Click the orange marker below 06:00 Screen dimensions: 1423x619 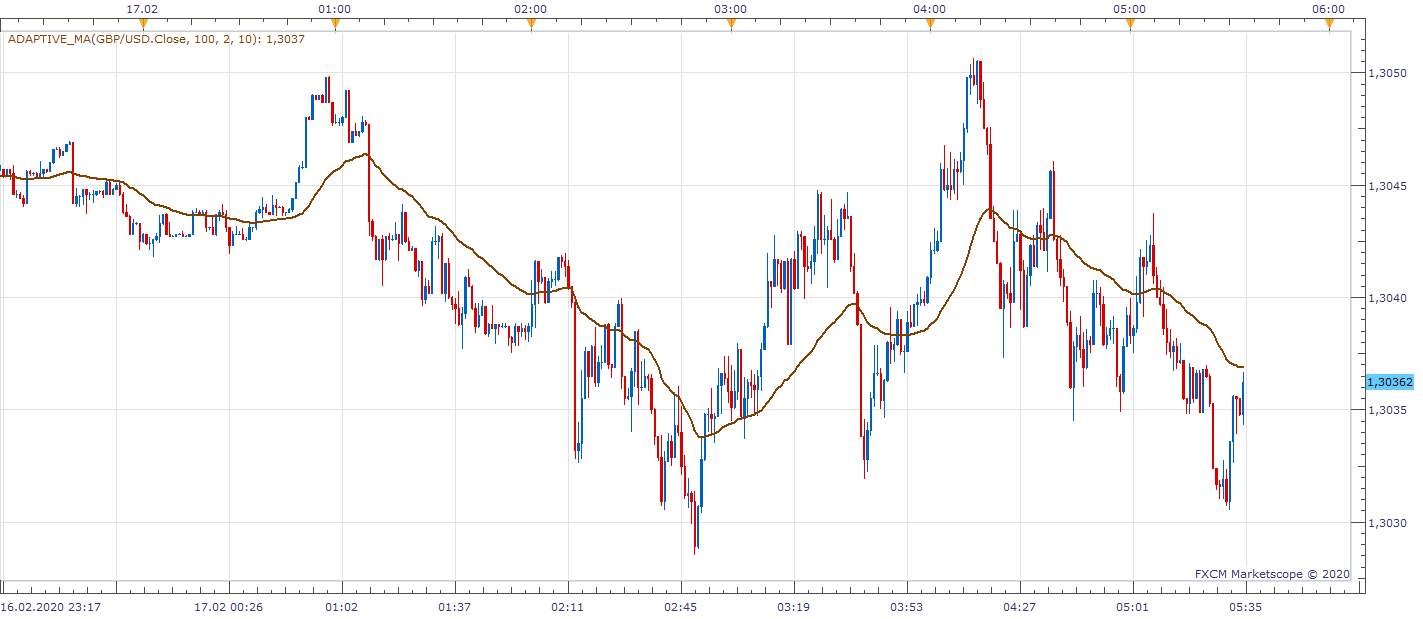click(1329, 24)
